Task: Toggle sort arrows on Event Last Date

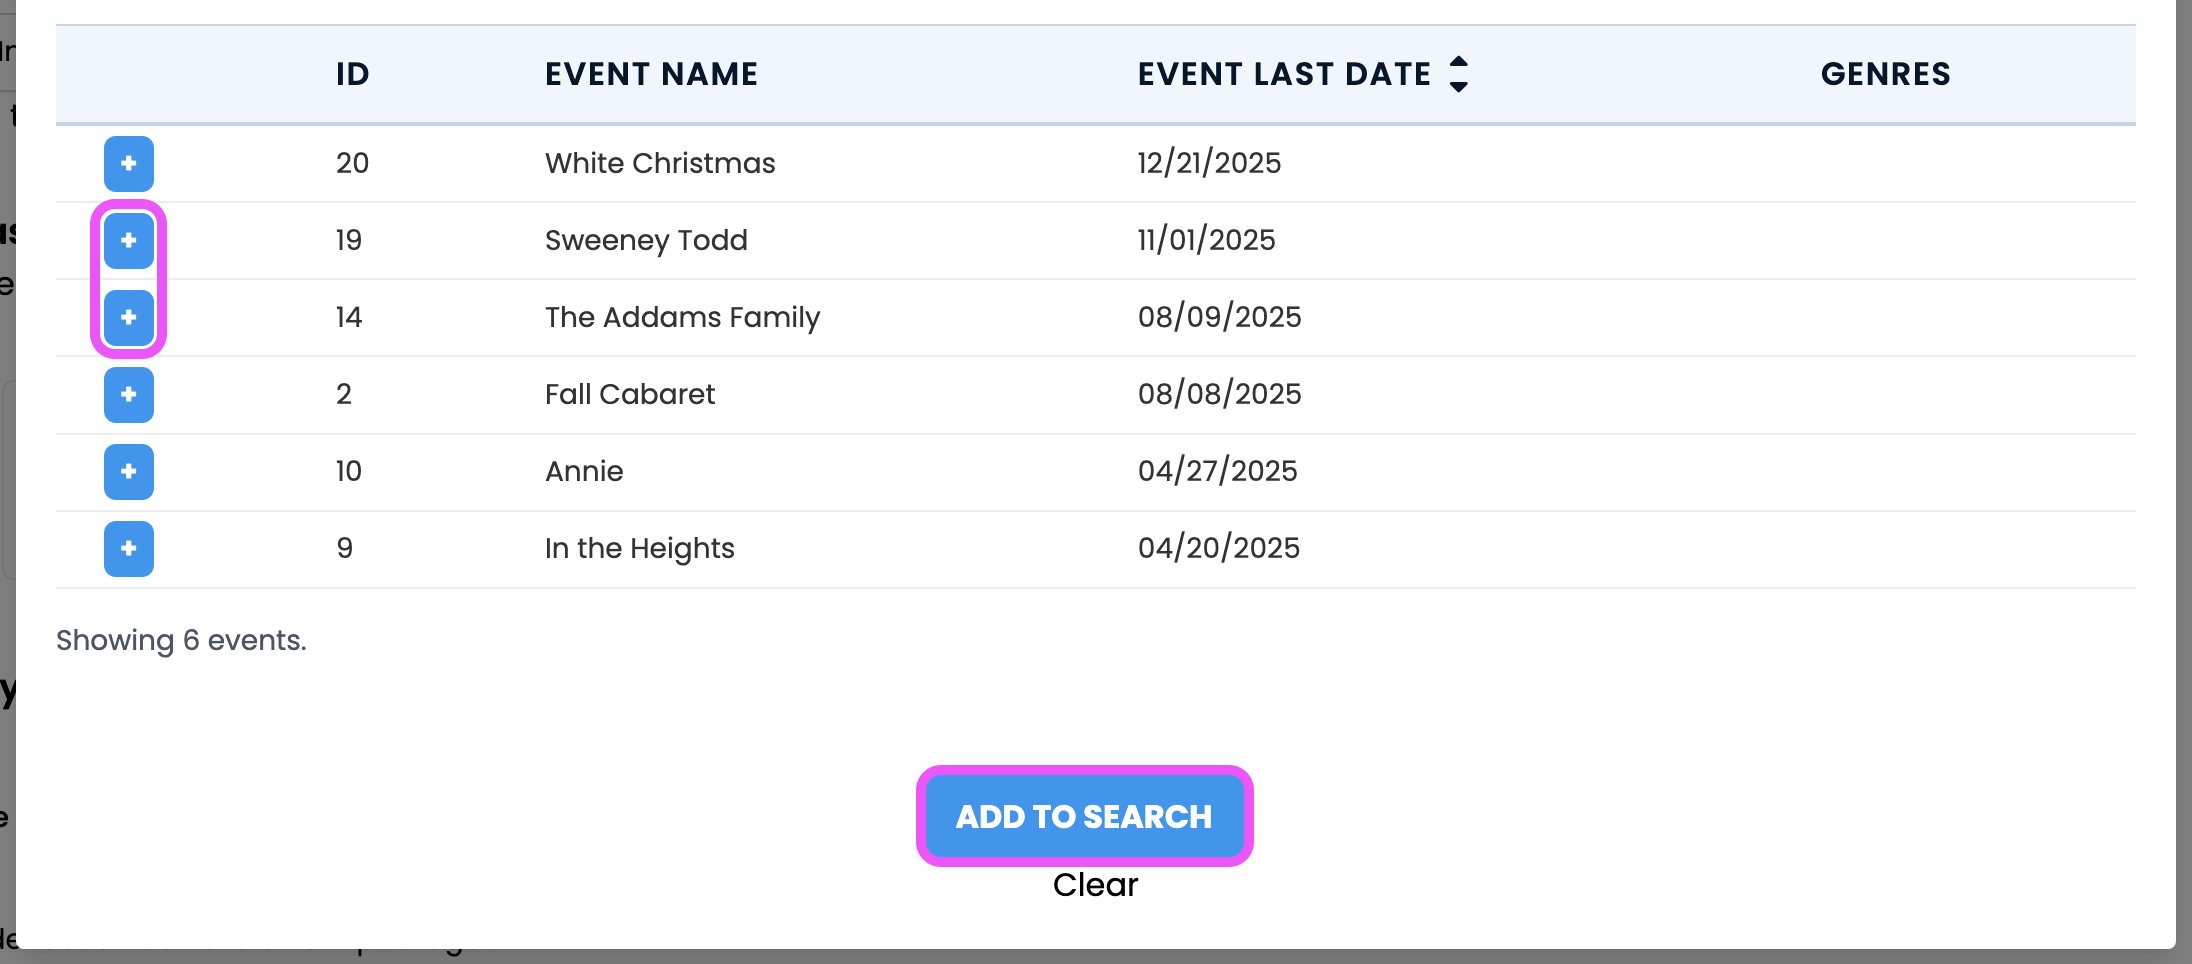Action: pos(1459,74)
